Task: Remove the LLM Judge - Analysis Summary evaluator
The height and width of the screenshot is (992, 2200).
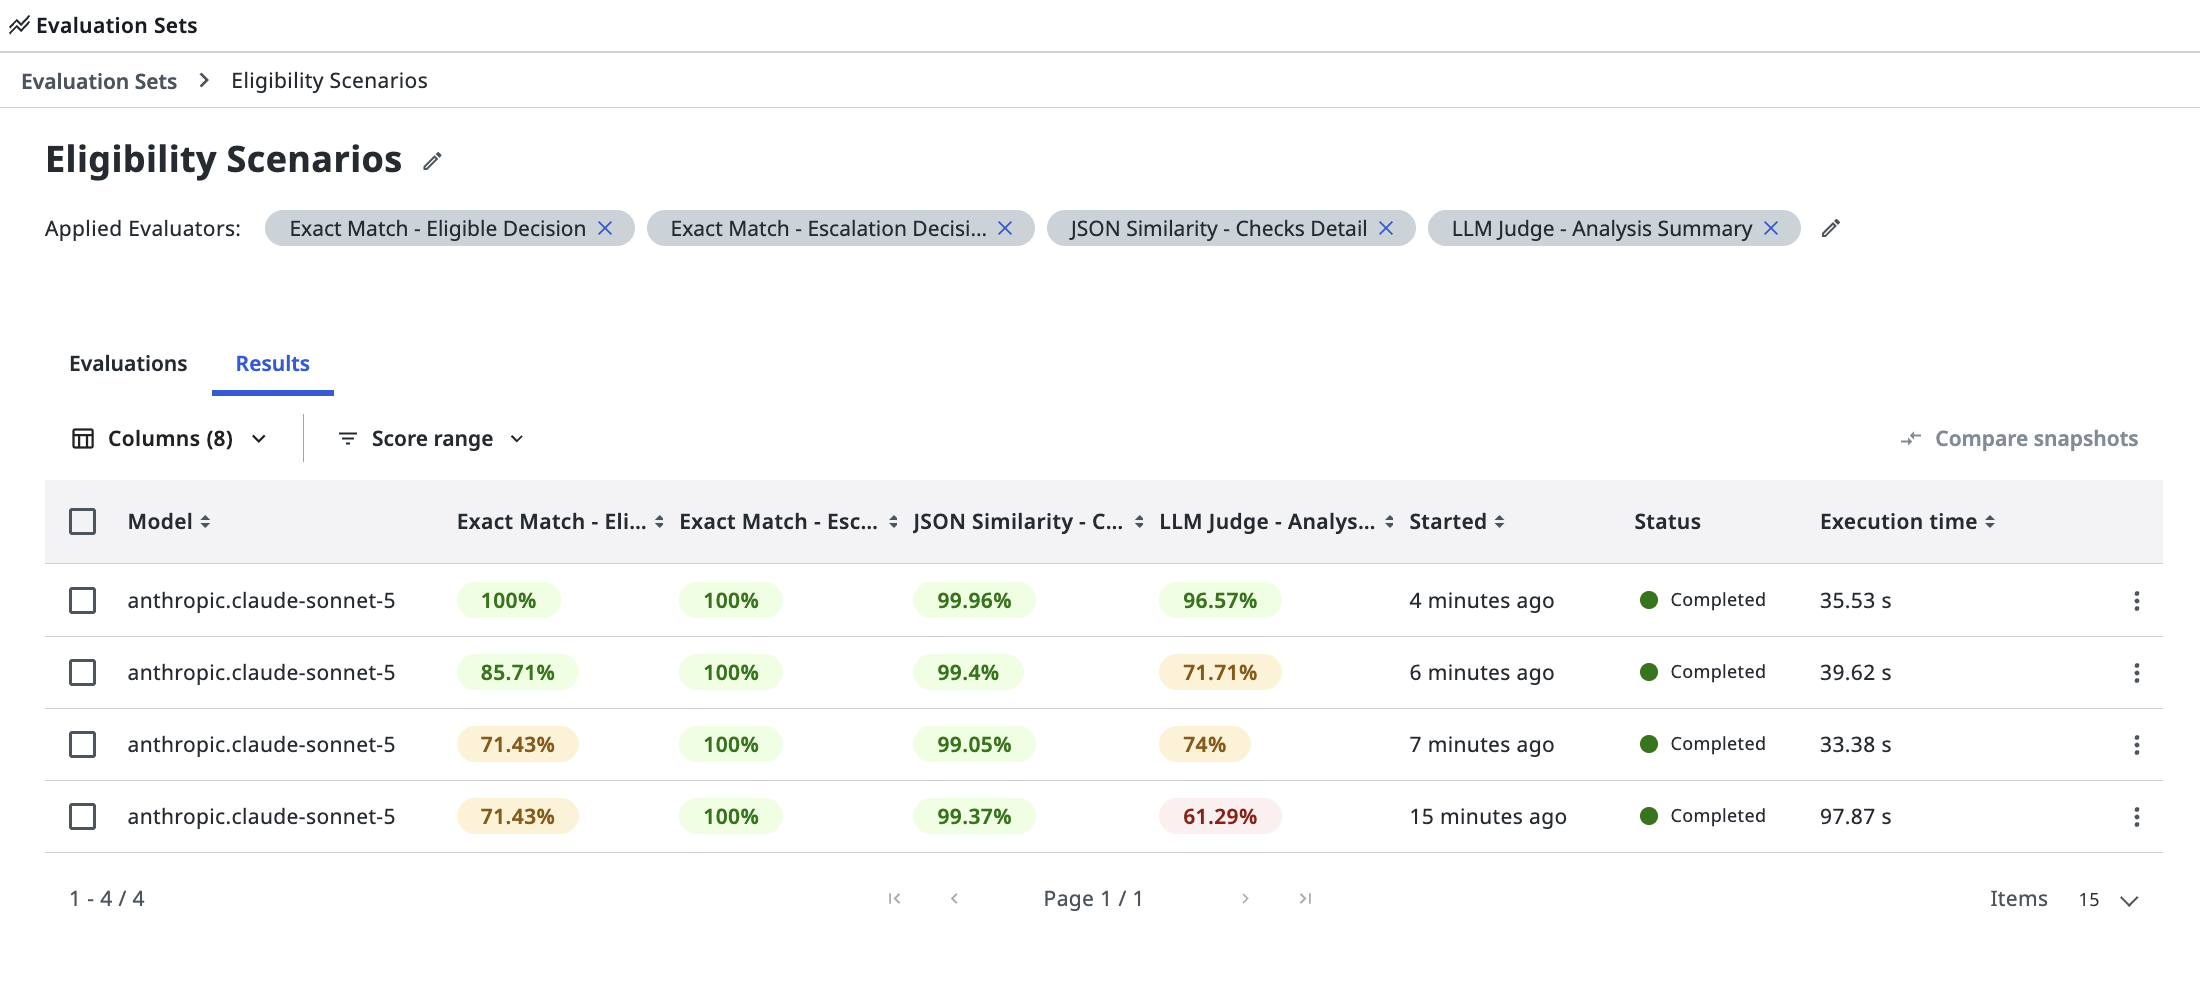Action: [1771, 228]
